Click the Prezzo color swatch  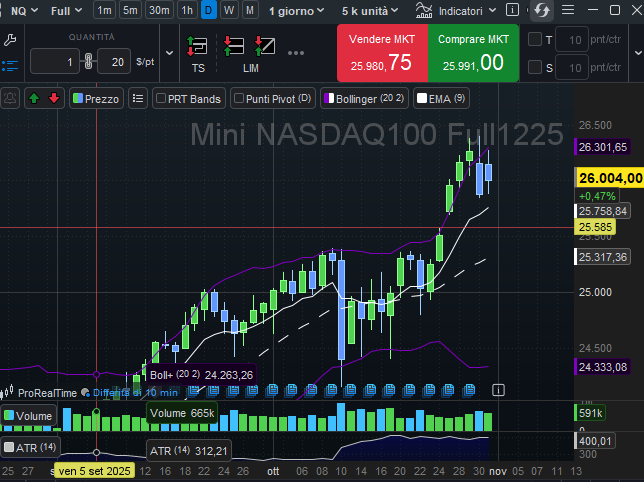(x=78, y=98)
